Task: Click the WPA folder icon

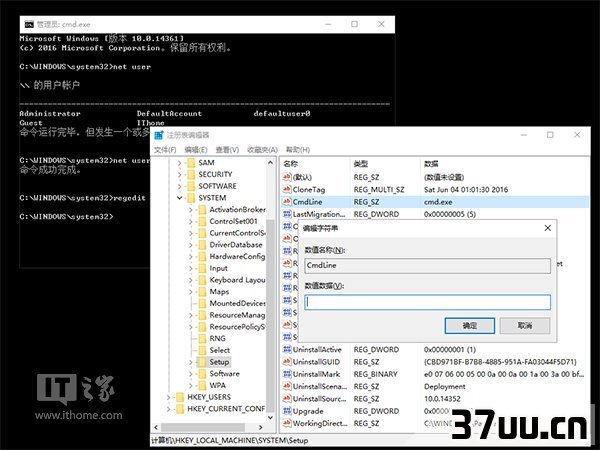Action: (202, 385)
